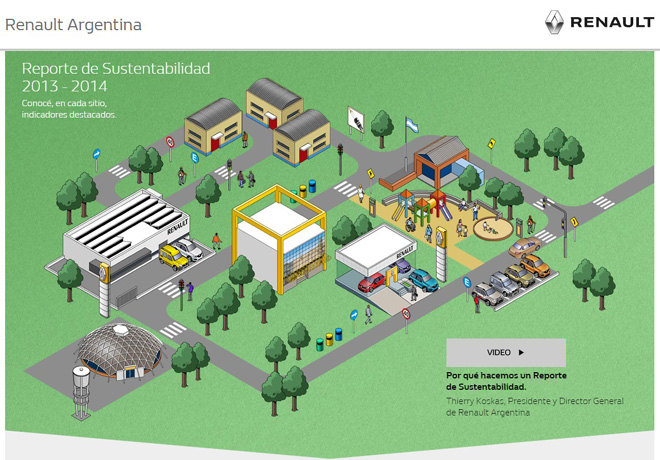Open the 'Renault Argentina' header title
Image resolution: width=660 pixels, height=460 pixels.
[73, 24]
